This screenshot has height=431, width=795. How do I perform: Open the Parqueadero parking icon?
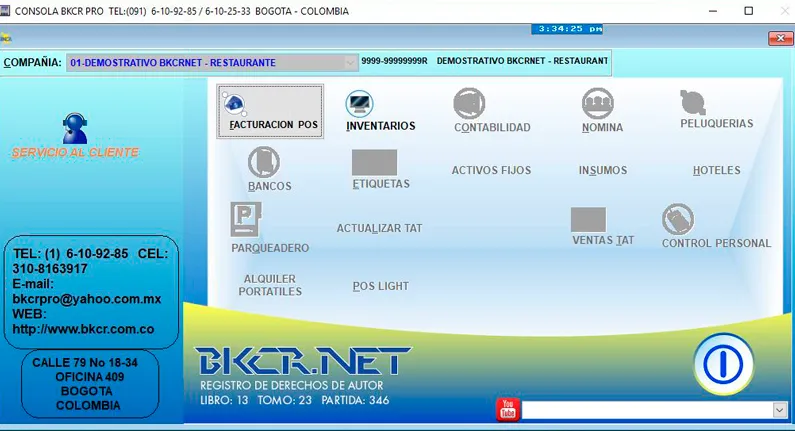tap(246, 219)
